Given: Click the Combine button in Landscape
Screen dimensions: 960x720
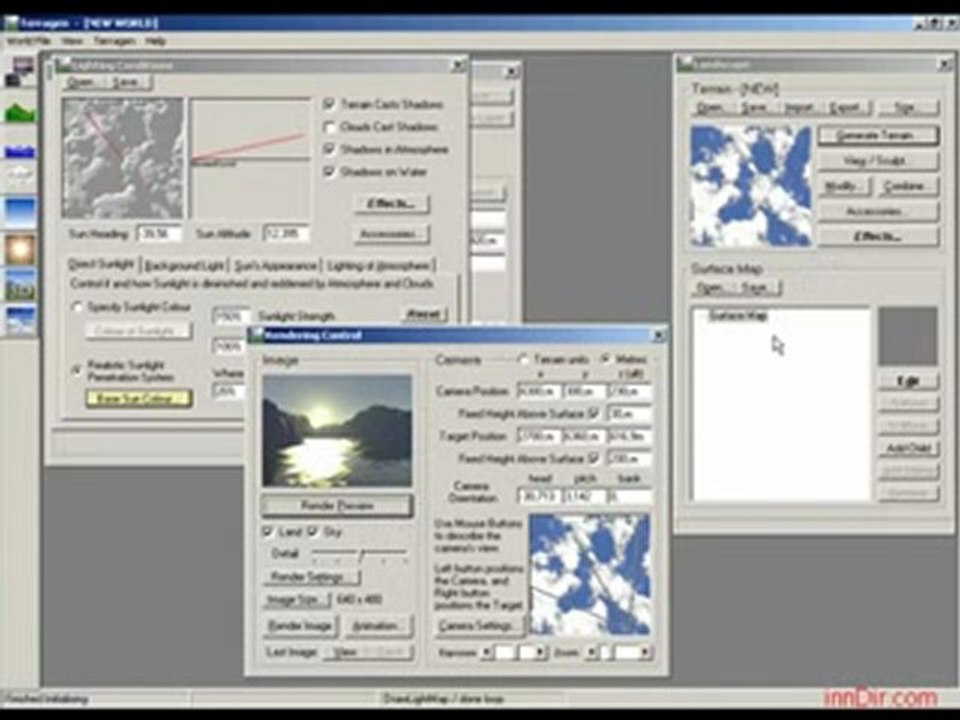Looking at the screenshot, I should click(907, 186).
